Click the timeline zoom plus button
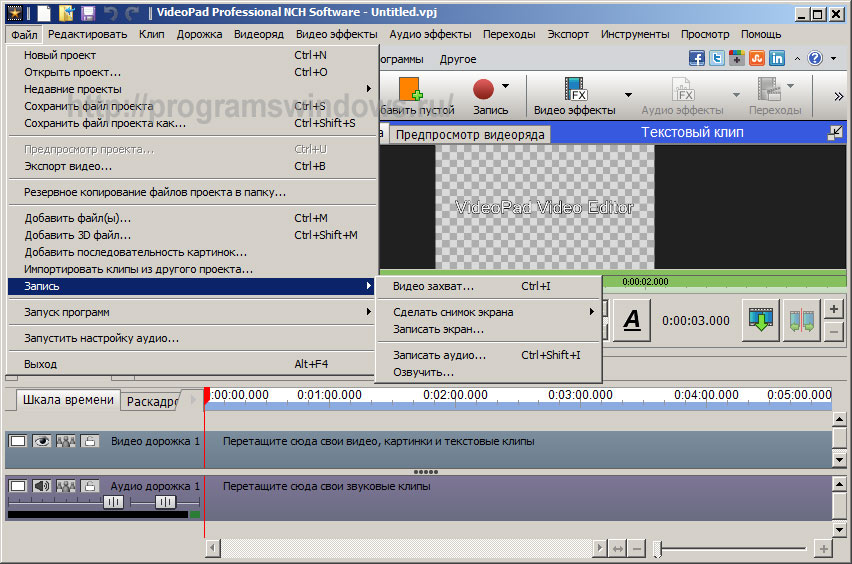The width and height of the screenshot is (852, 564). (824, 549)
